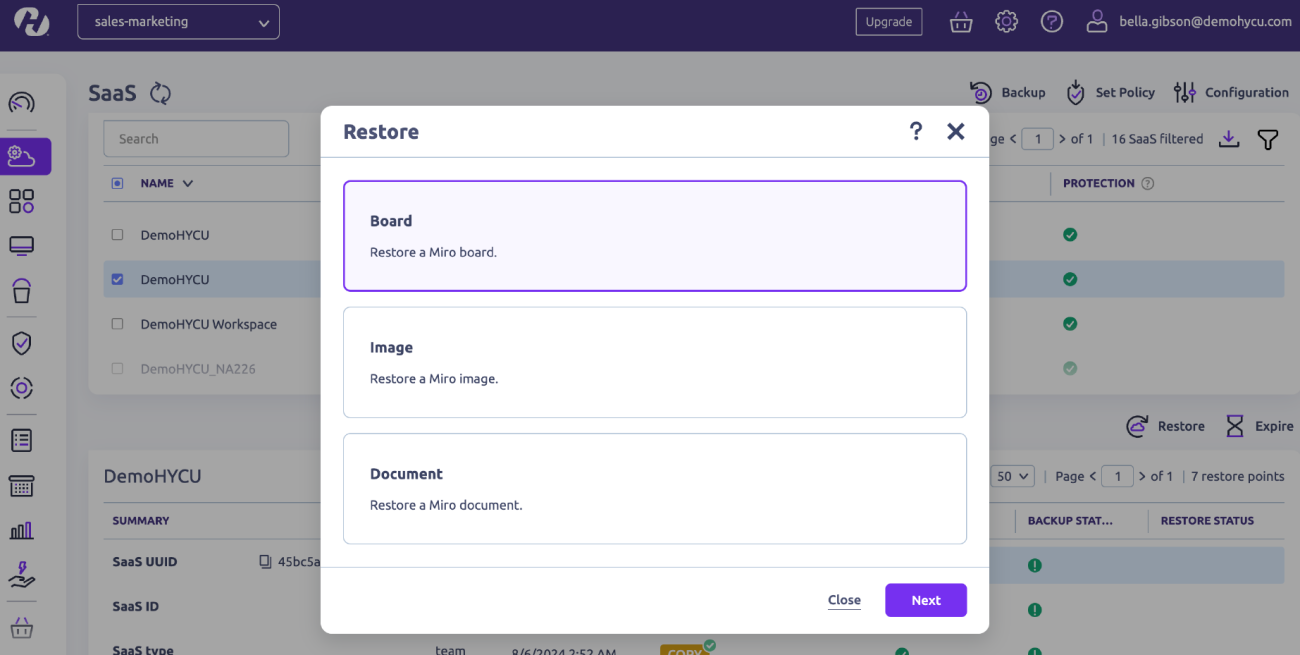Check the DemoHYCU Workspace checkbox
The height and width of the screenshot is (655, 1300).
[x=117, y=324]
